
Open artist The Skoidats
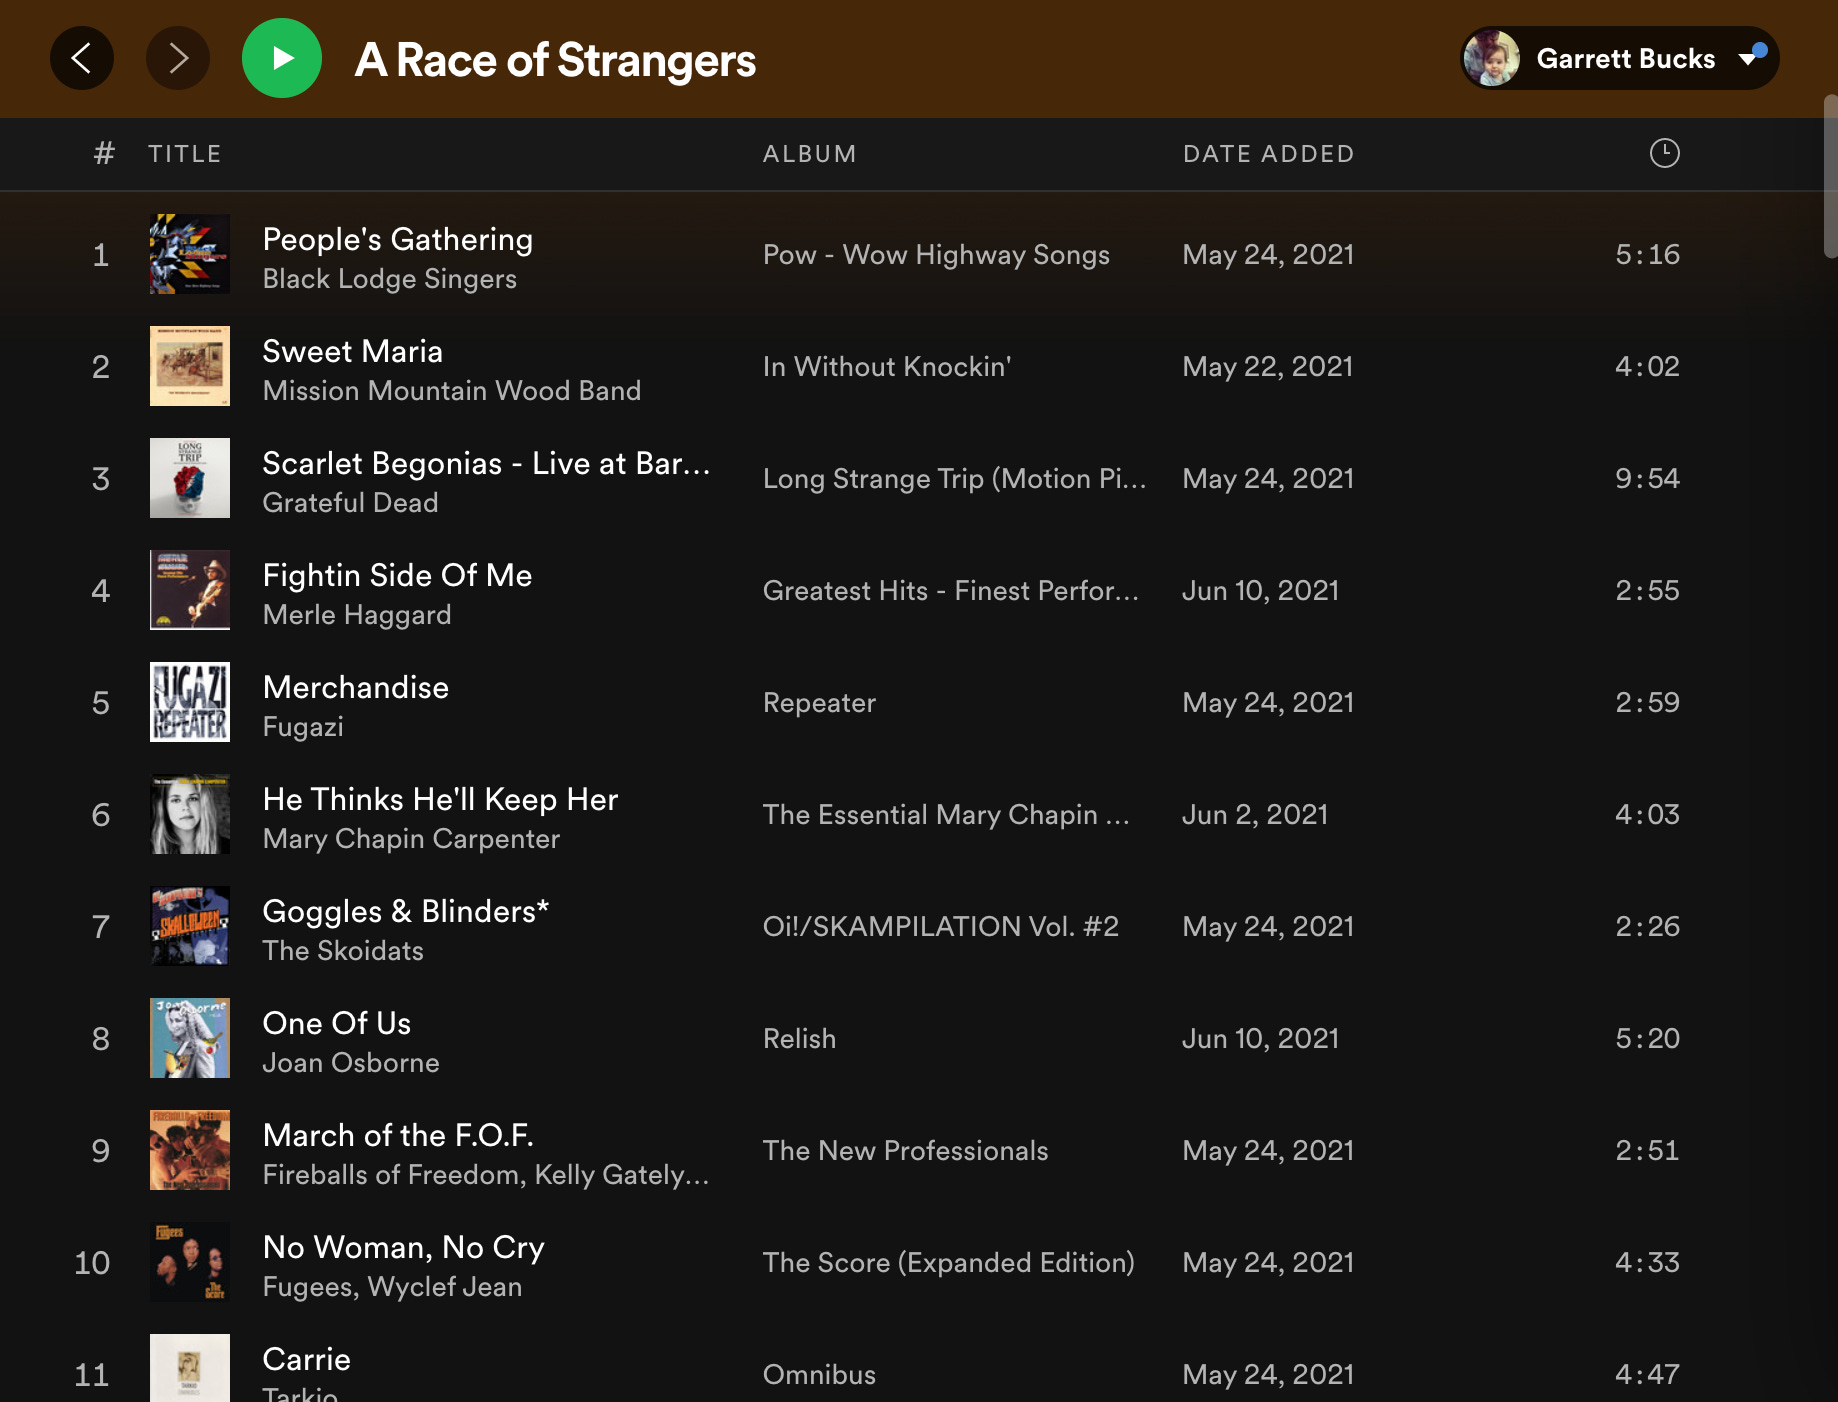pyautogui.click(x=342, y=951)
